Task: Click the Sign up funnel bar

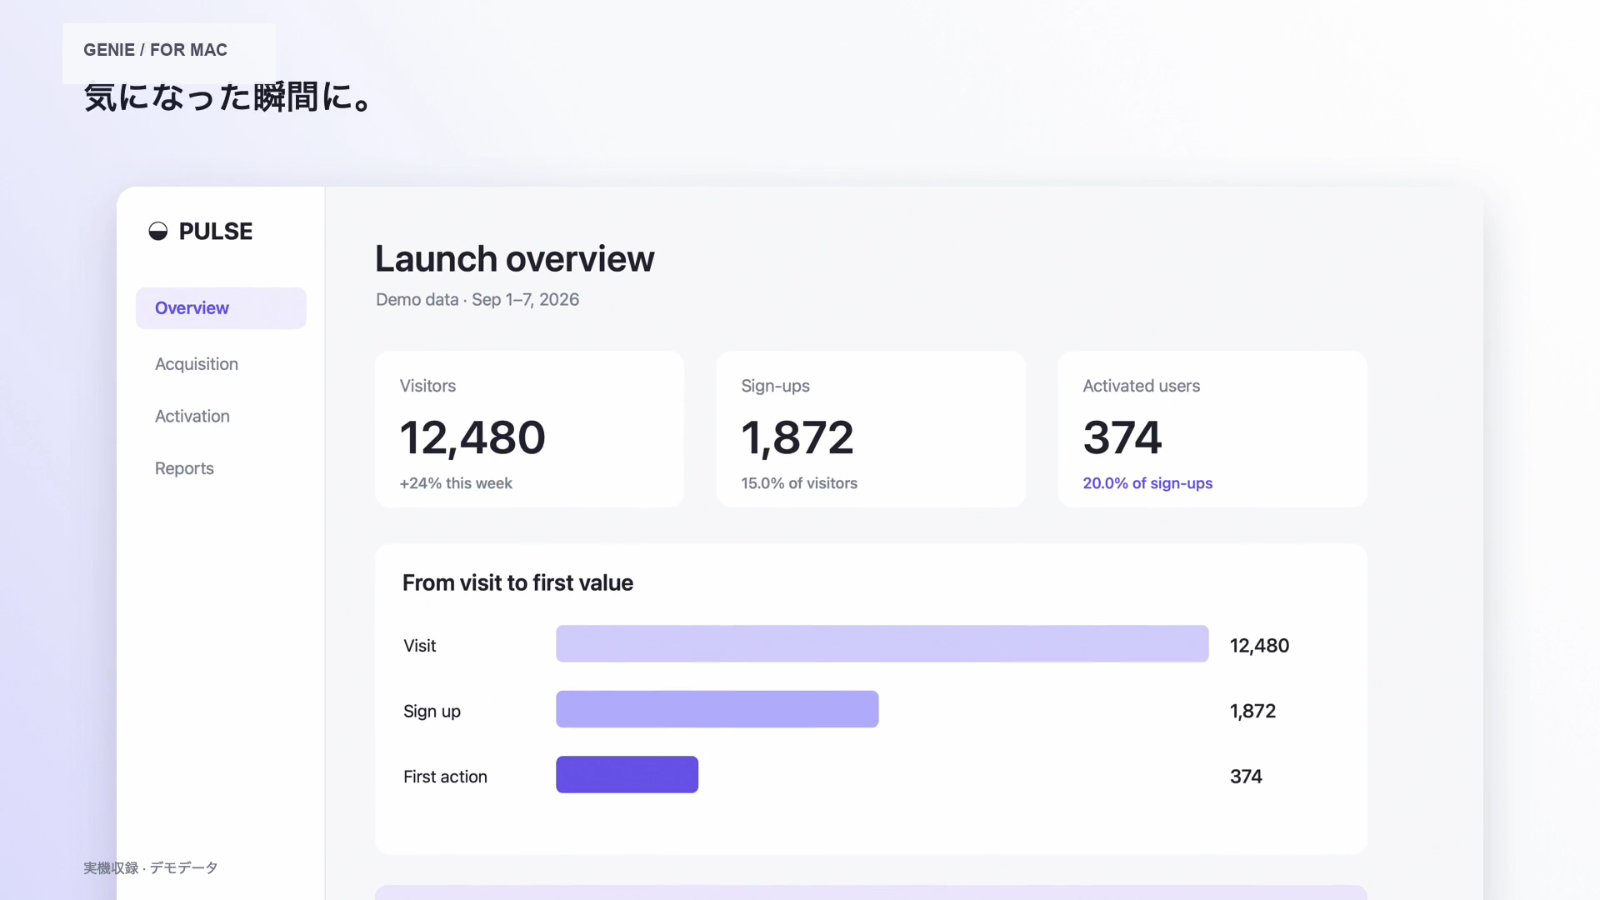Action: [717, 709]
